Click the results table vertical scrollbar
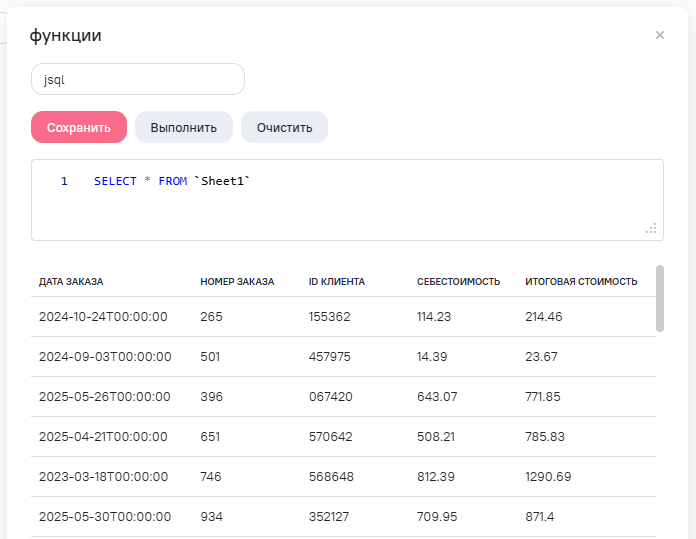 click(659, 298)
